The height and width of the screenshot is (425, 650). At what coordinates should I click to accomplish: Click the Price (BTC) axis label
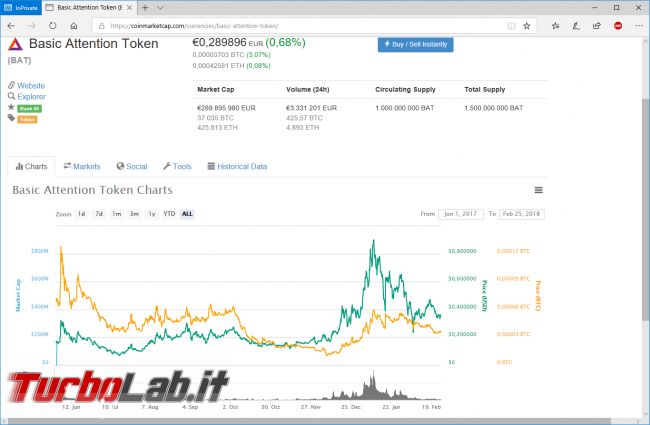pyautogui.click(x=538, y=296)
